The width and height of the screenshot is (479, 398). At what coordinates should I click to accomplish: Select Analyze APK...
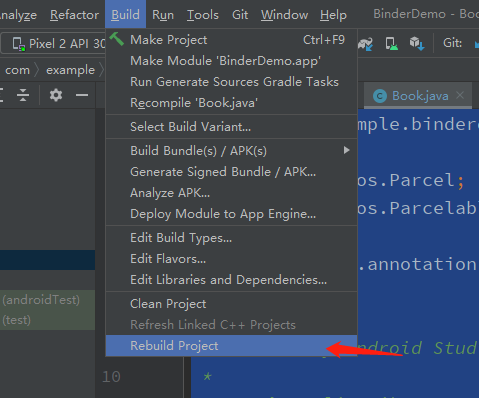(231, 193)
